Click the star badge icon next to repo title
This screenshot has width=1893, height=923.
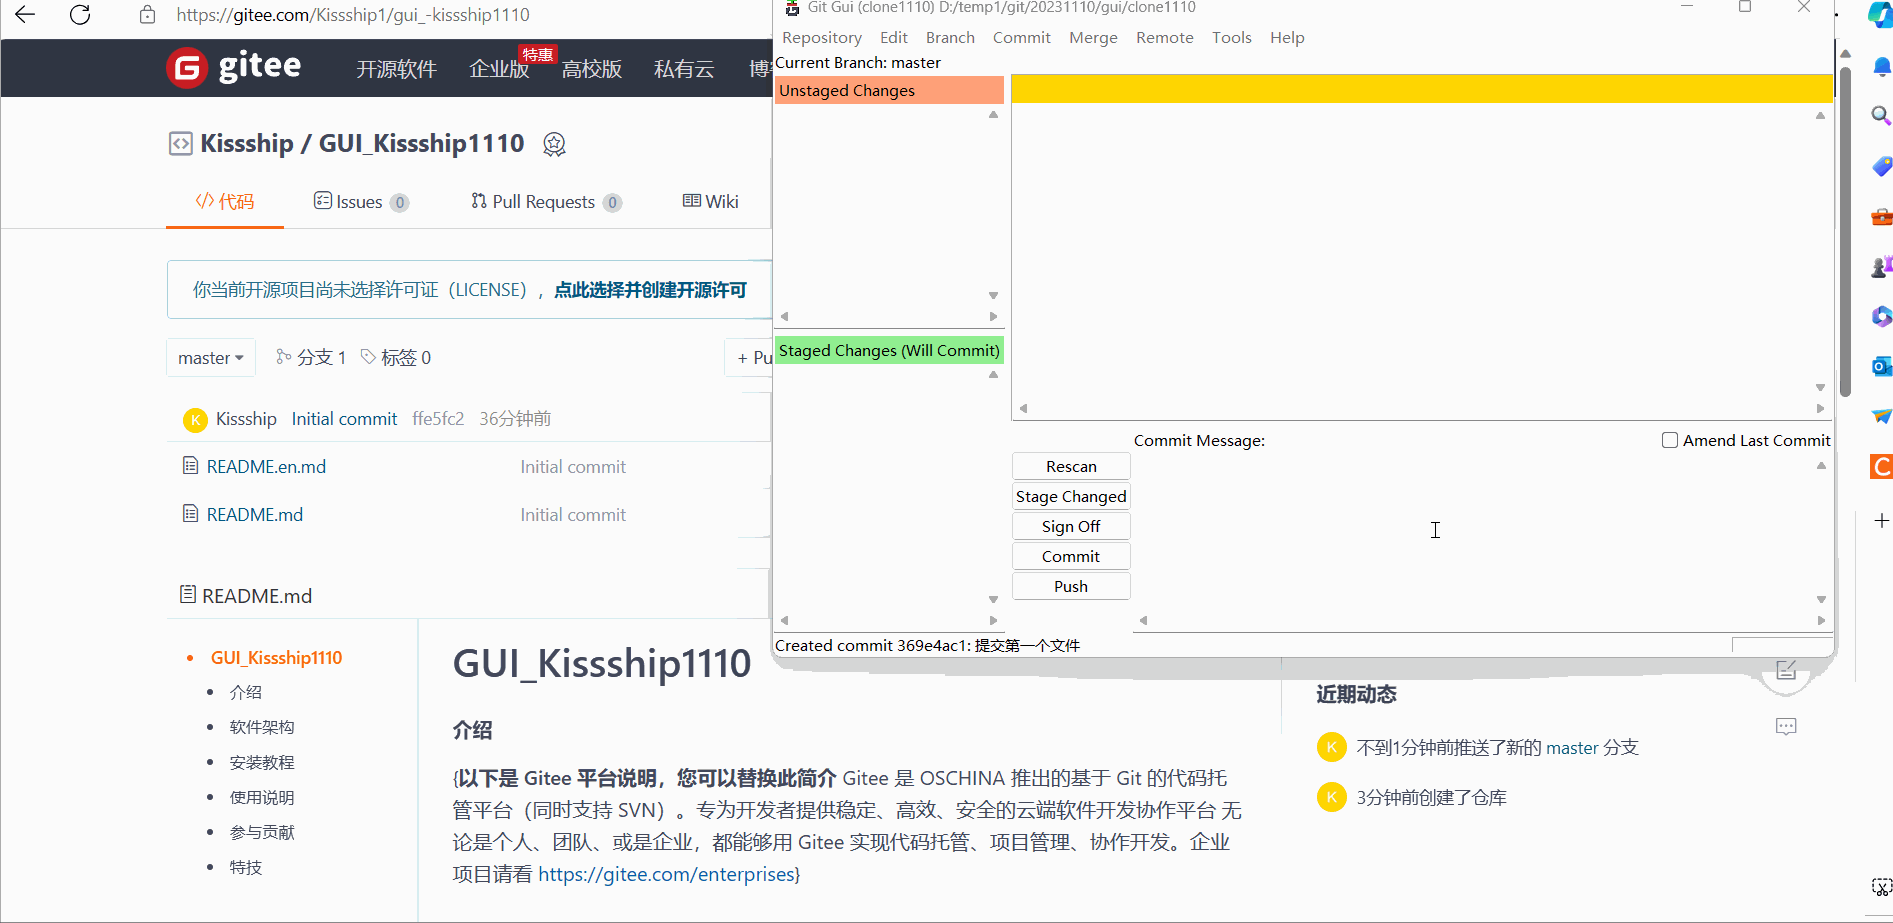click(x=555, y=144)
